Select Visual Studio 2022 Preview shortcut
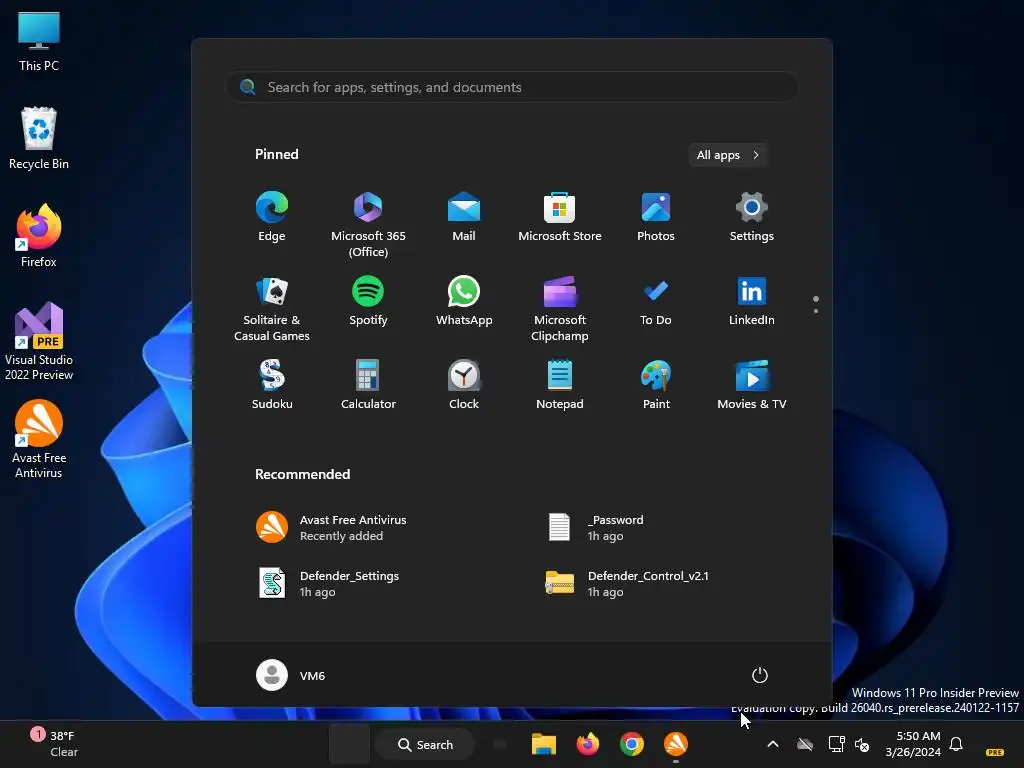1024x768 pixels. coord(39,341)
